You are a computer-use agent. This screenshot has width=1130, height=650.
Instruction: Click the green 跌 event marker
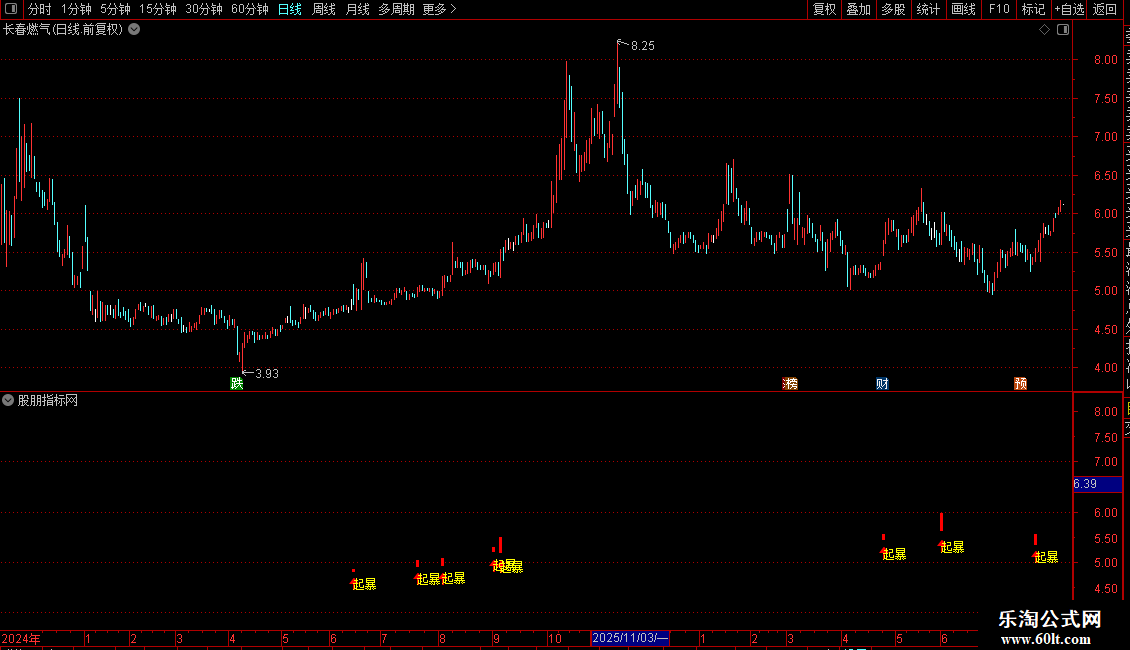coord(236,383)
